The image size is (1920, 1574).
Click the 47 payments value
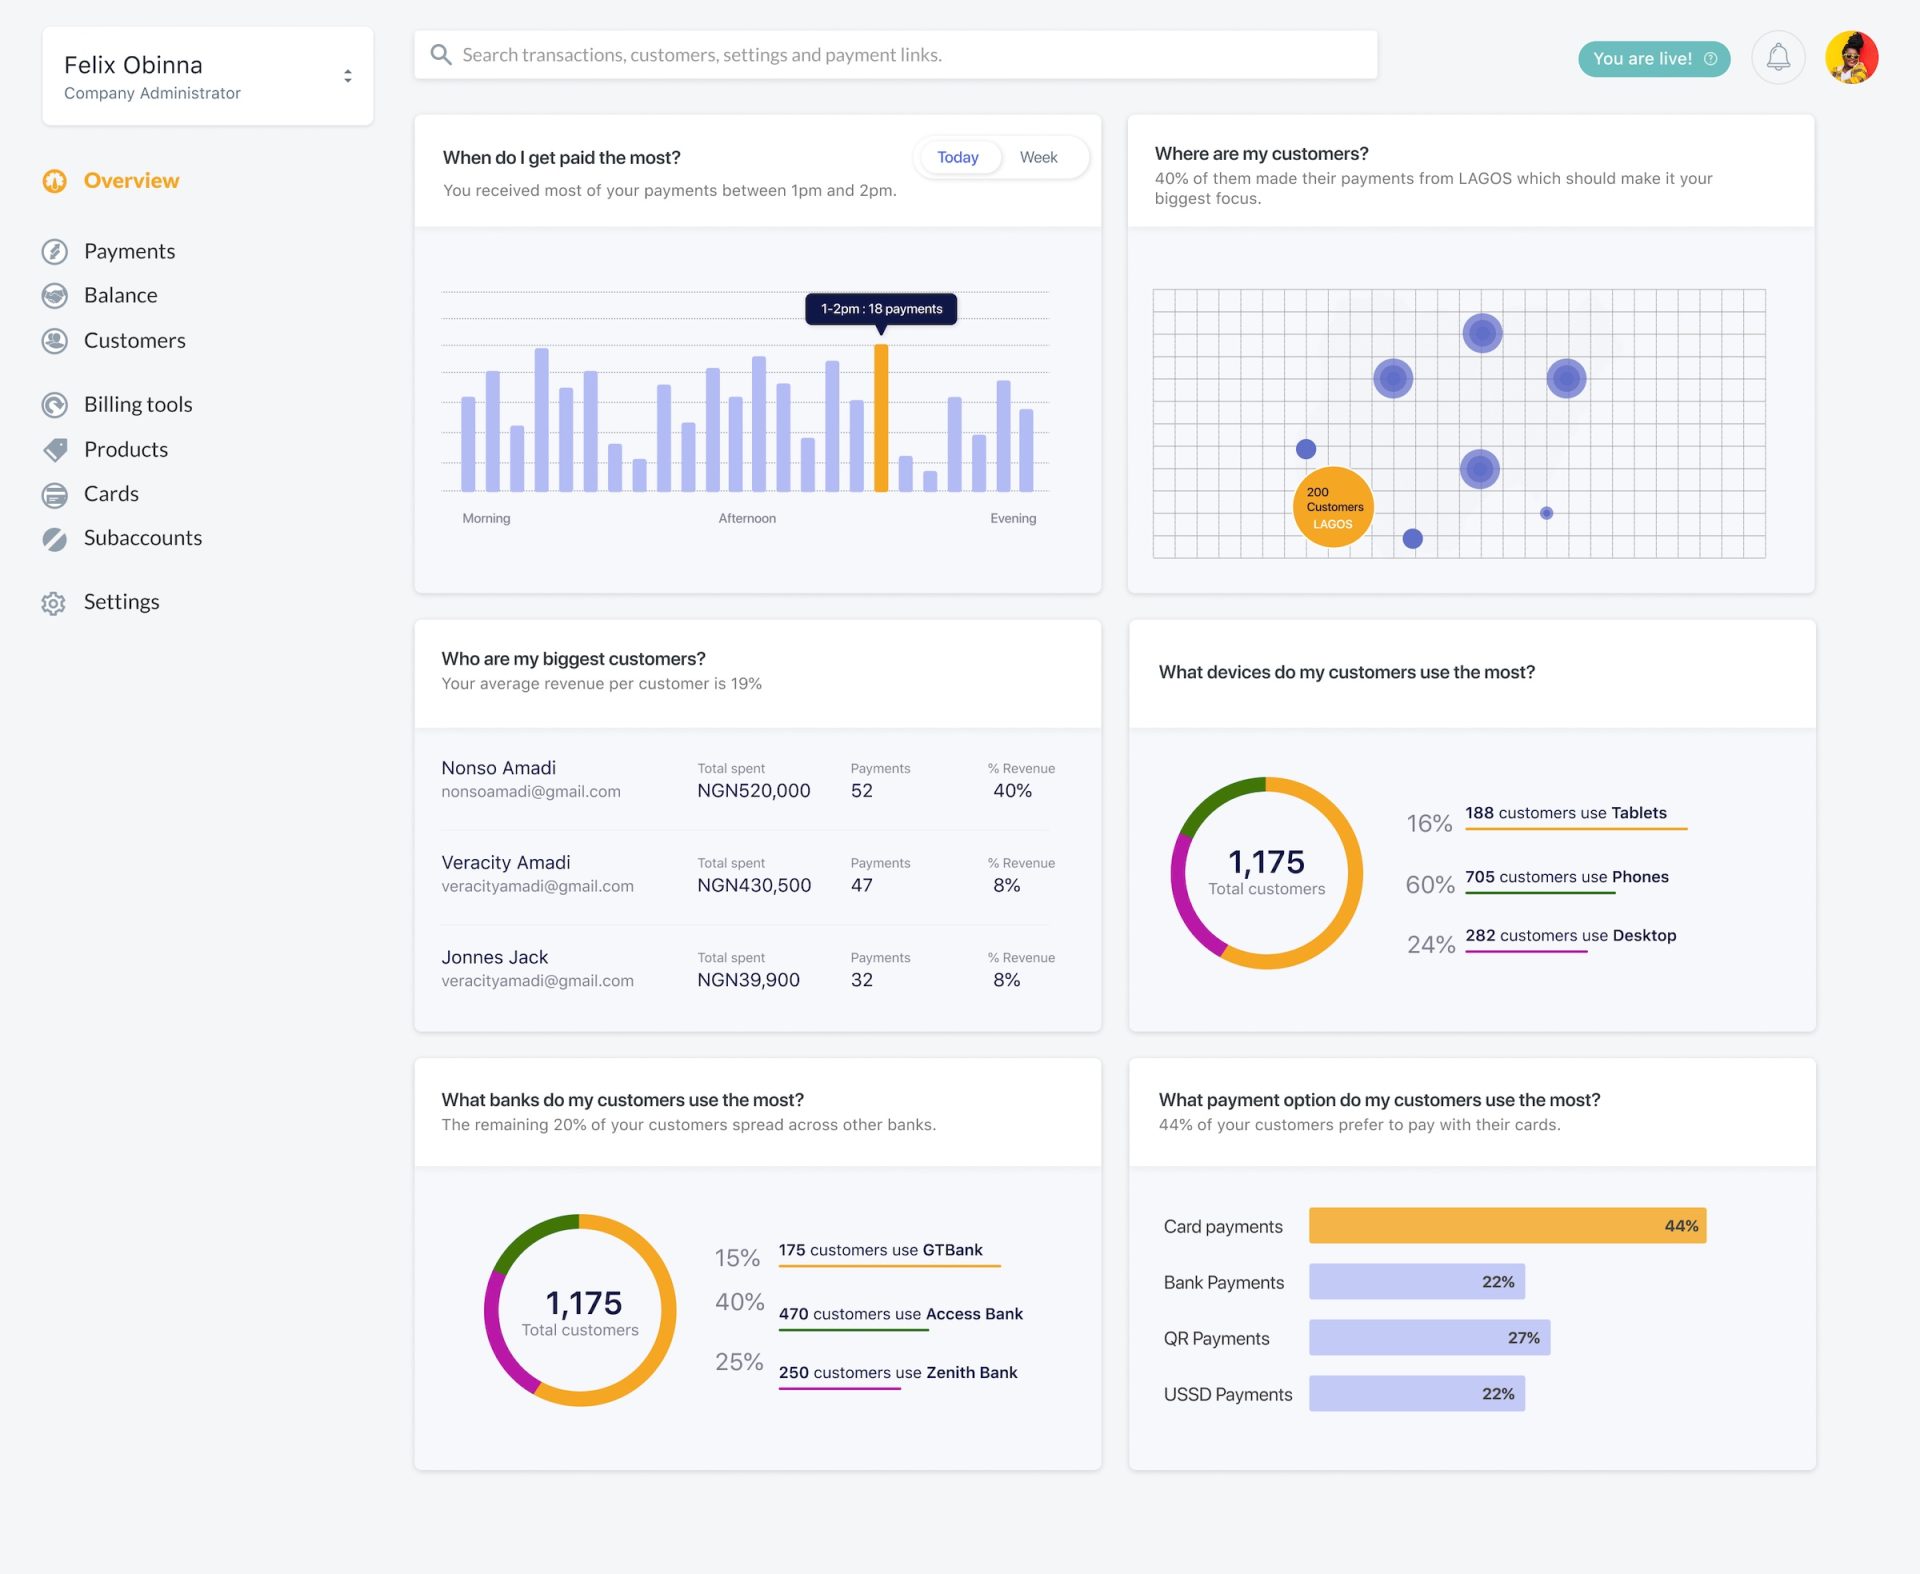861,886
